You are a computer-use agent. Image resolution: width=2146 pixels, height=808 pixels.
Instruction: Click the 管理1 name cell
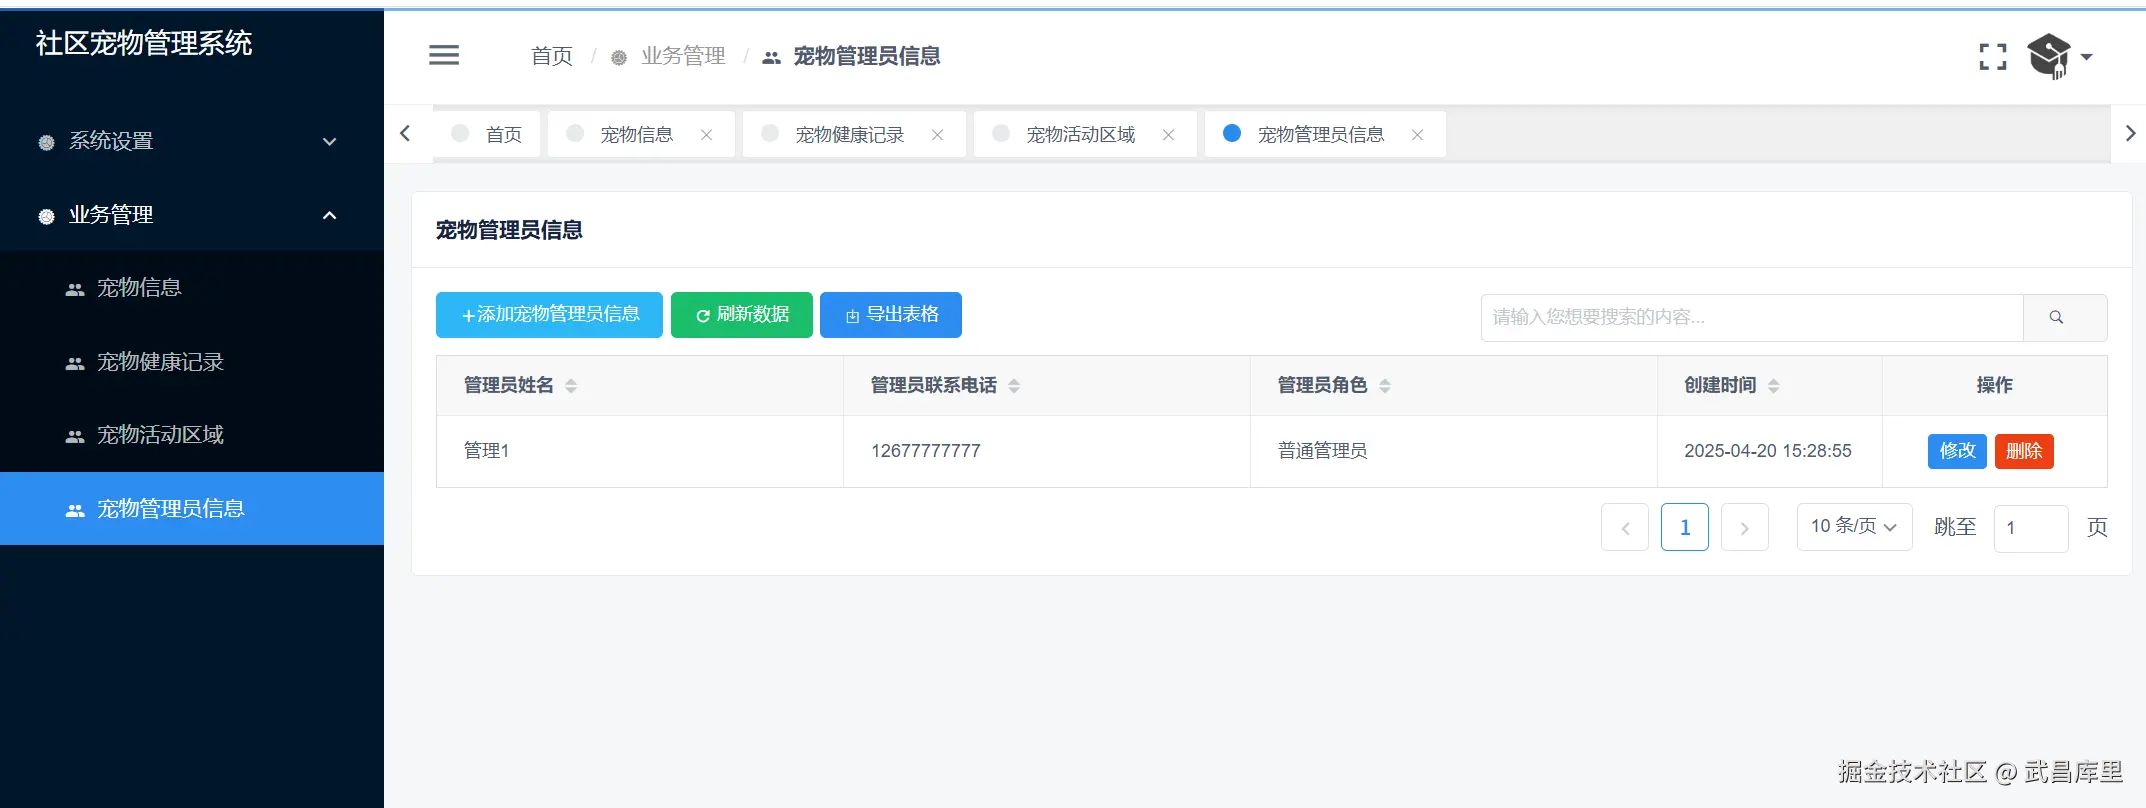pyautogui.click(x=640, y=451)
